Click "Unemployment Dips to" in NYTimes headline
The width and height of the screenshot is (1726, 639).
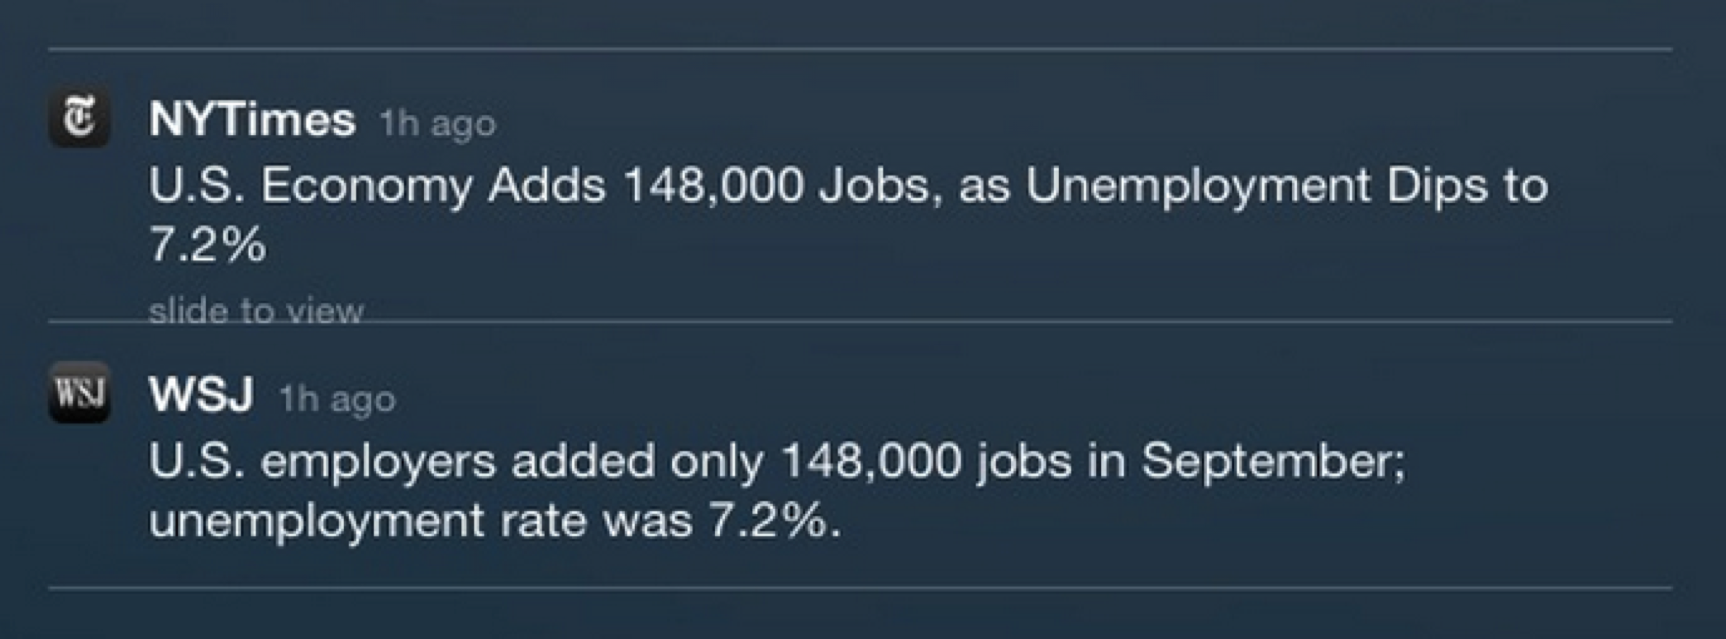pos(1286,187)
